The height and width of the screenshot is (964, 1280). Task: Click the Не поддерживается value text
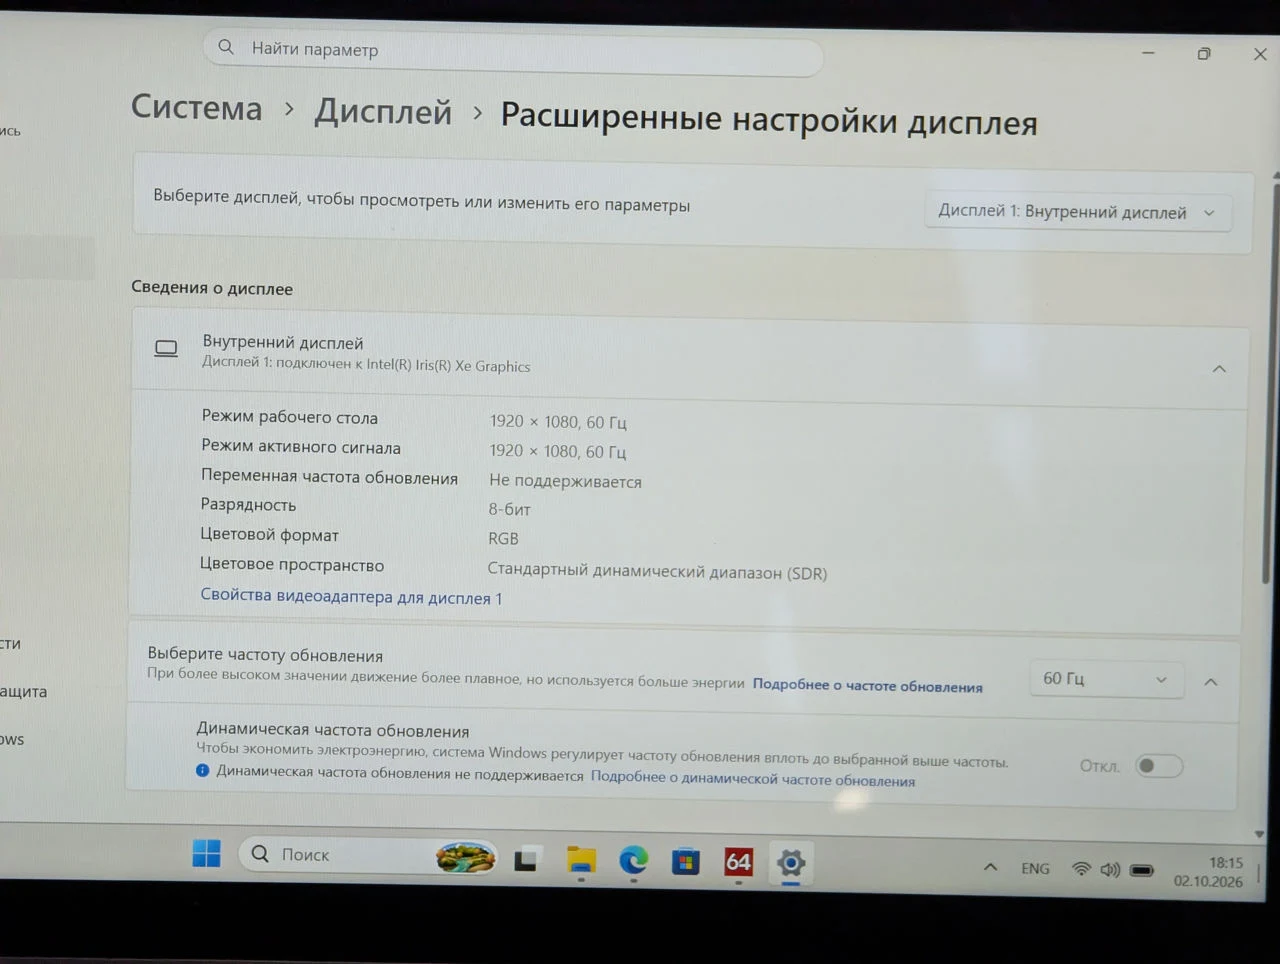point(565,481)
